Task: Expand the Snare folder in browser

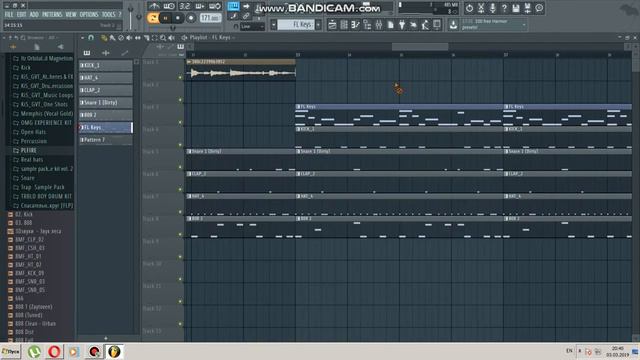Action: (x=27, y=178)
